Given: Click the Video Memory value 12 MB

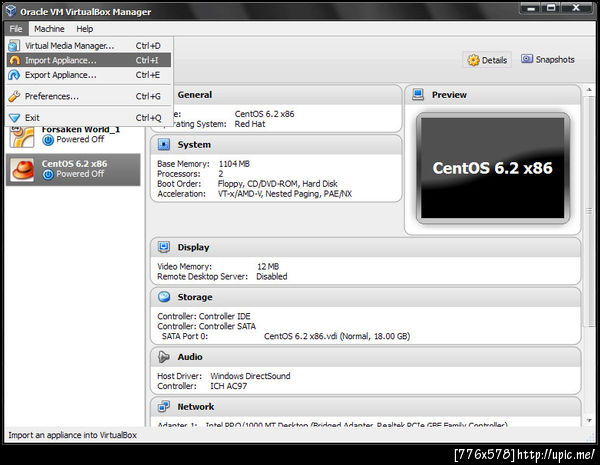Looking at the screenshot, I should (268, 266).
